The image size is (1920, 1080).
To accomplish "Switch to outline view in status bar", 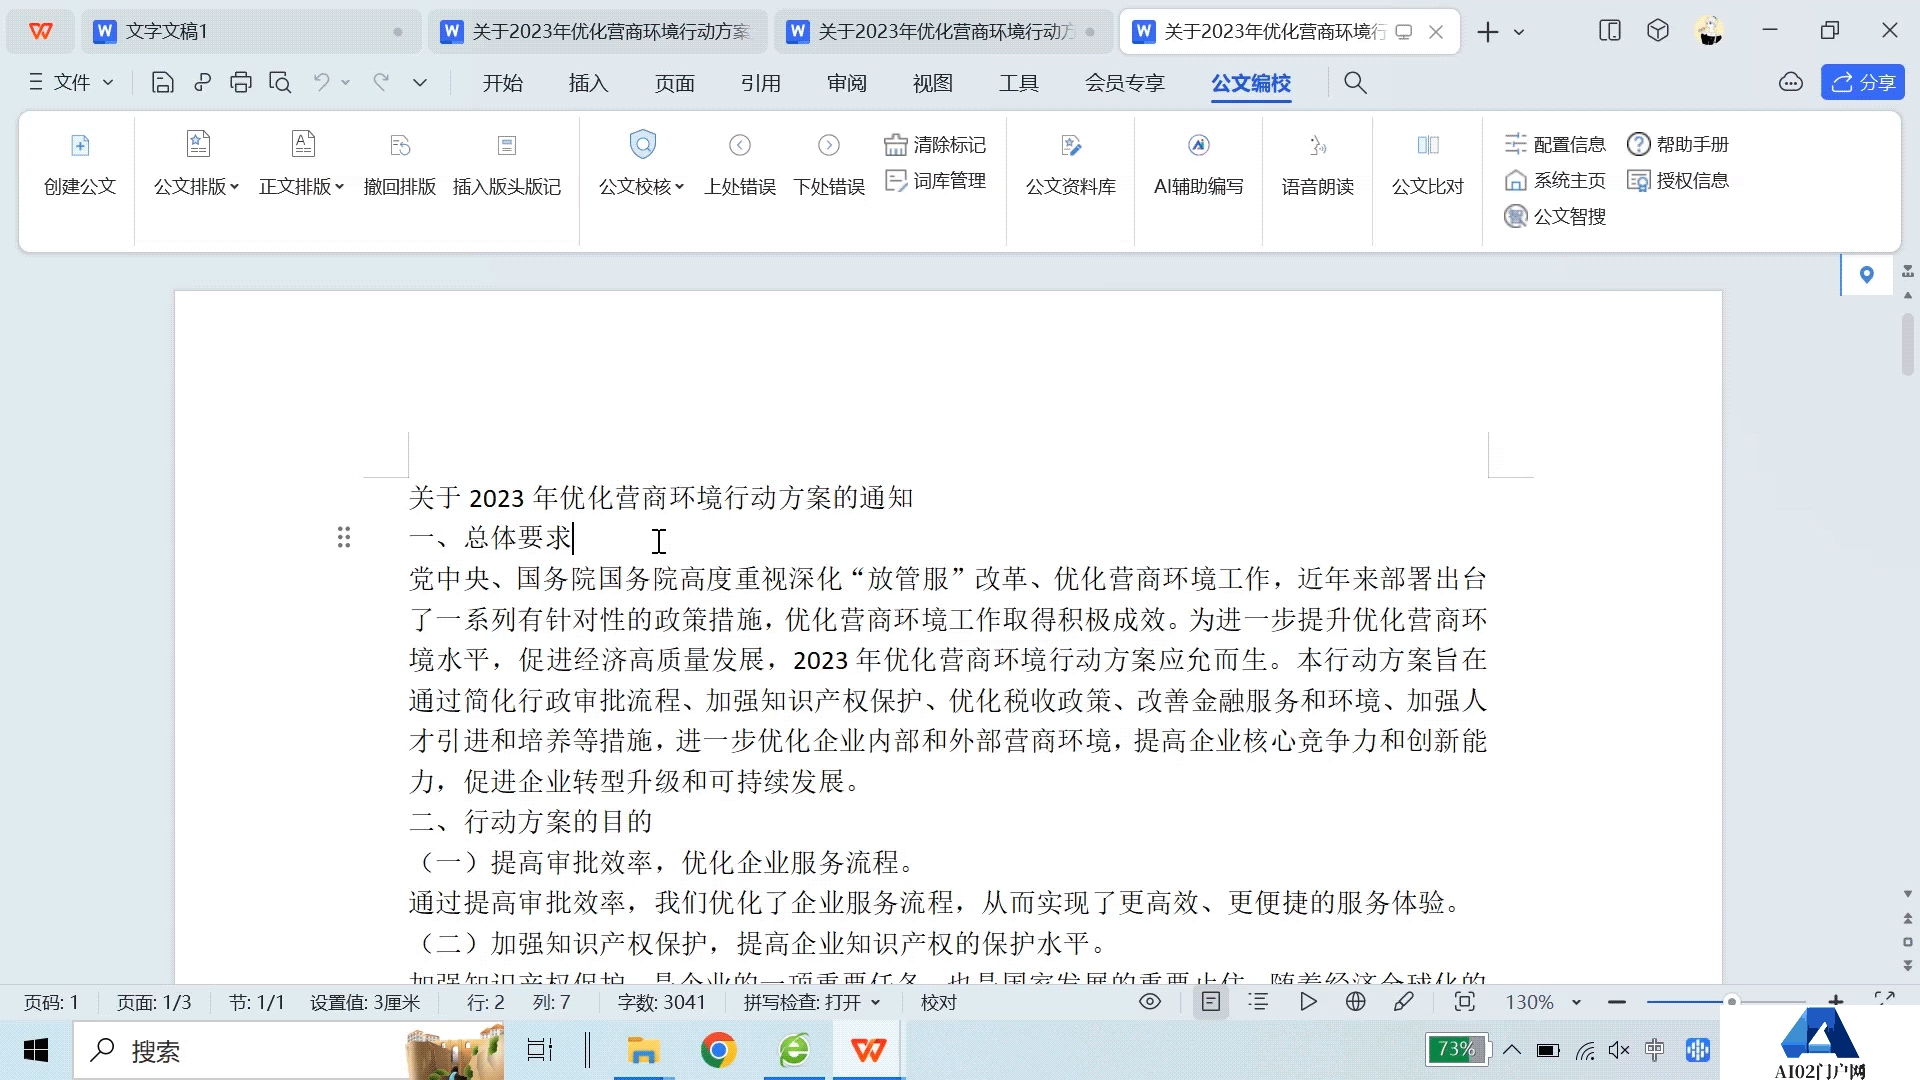I will coord(1259,1002).
